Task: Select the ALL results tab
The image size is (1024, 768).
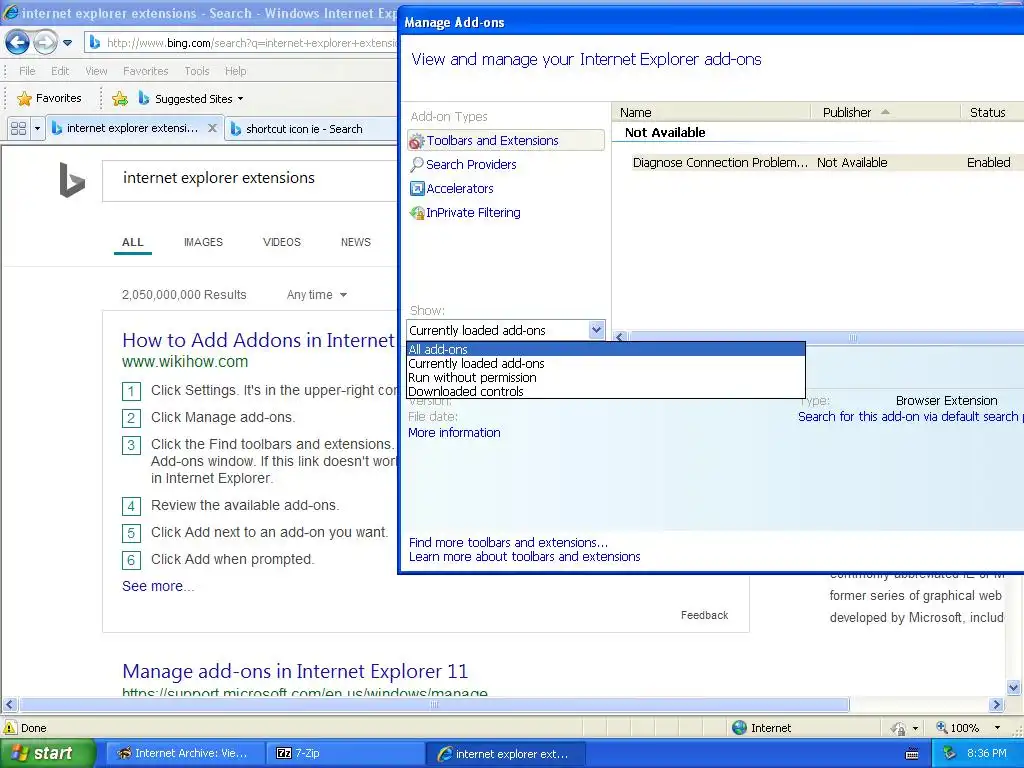Action: (133, 242)
